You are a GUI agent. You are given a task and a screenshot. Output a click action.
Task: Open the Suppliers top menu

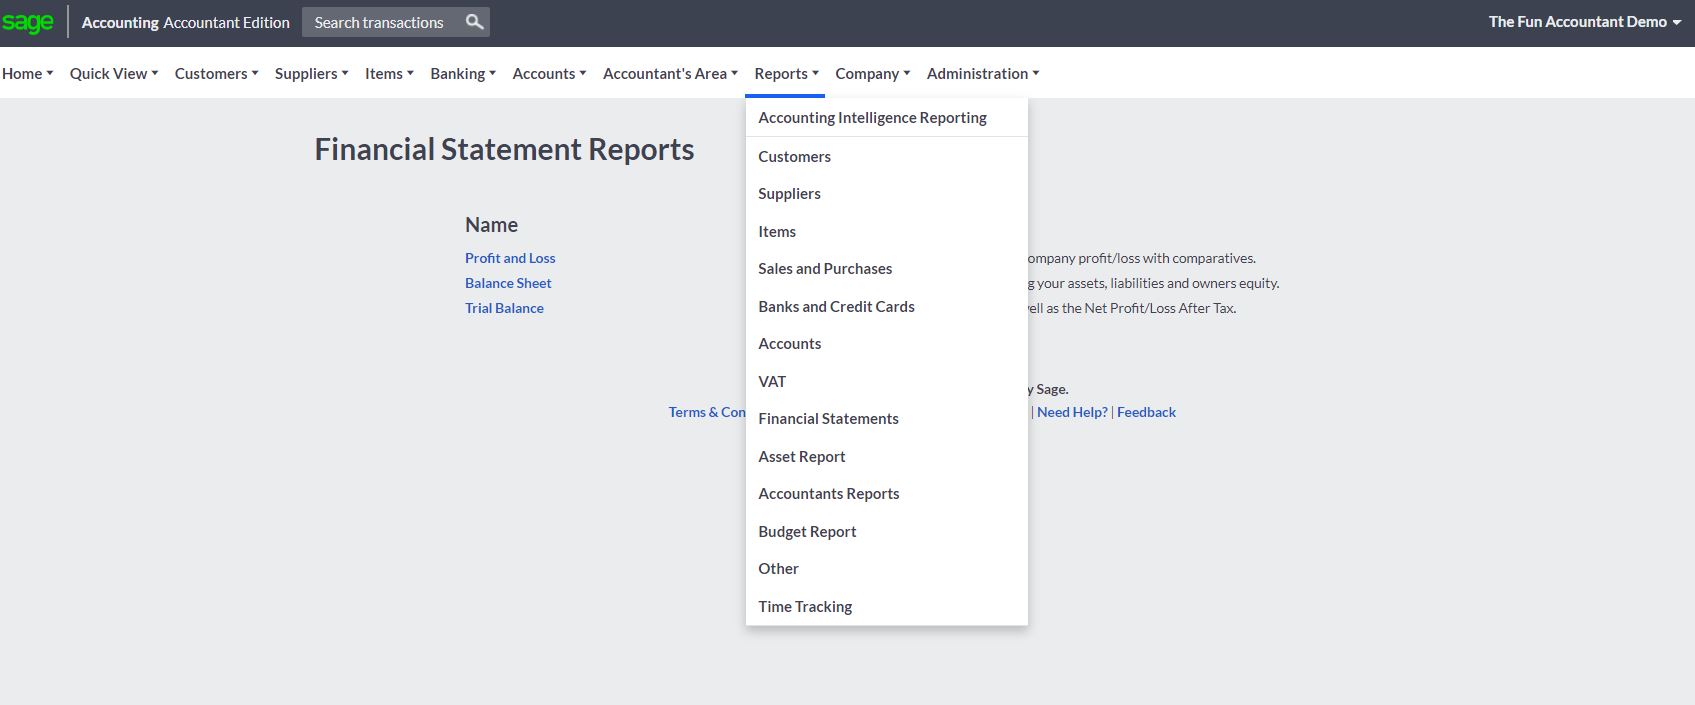click(311, 73)
